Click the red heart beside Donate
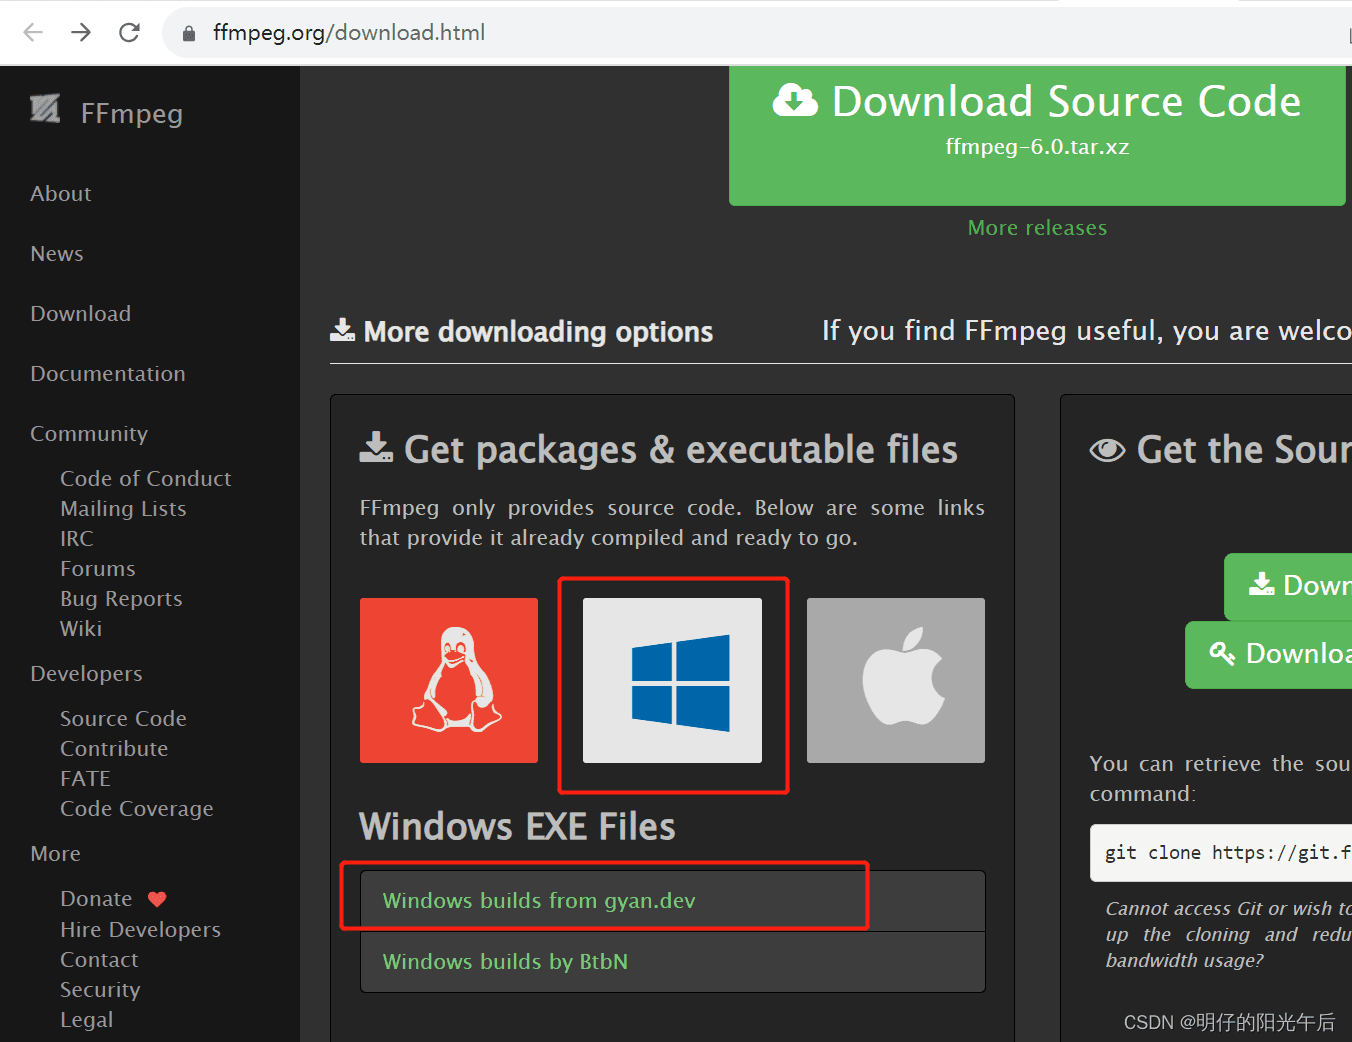This screenshot has width=1352, height=1042. [157, 899]
